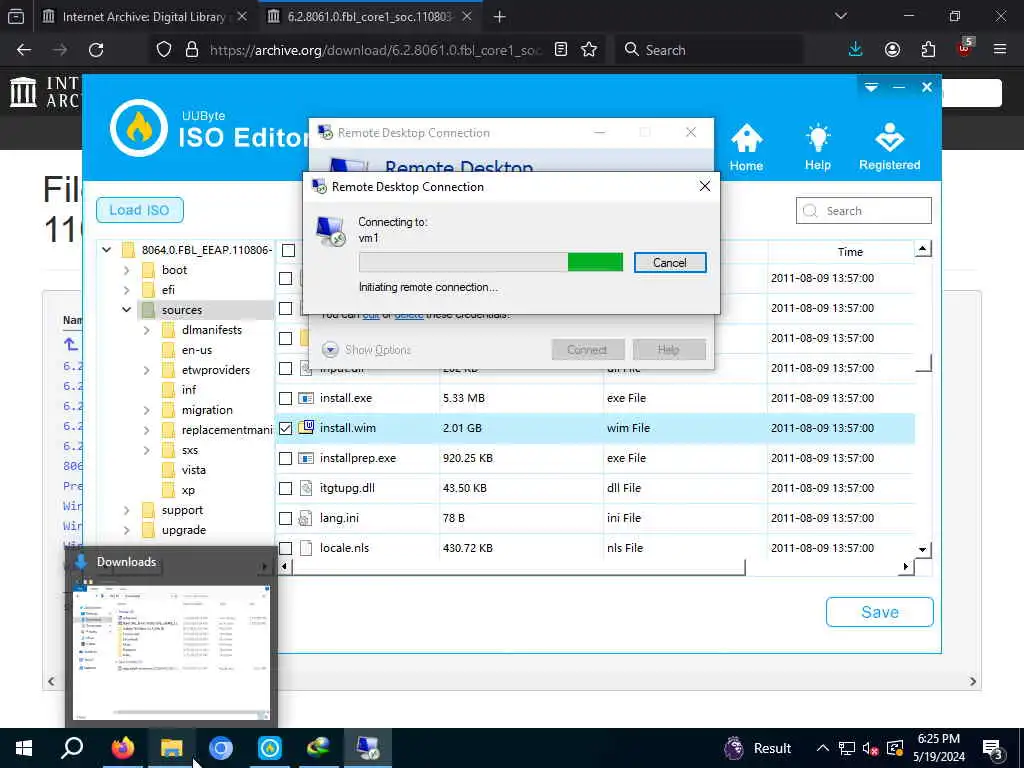Click the connection progress bar
This screenshot has width=1024, height=768.
pyautogui.click(x=490, y=262)
